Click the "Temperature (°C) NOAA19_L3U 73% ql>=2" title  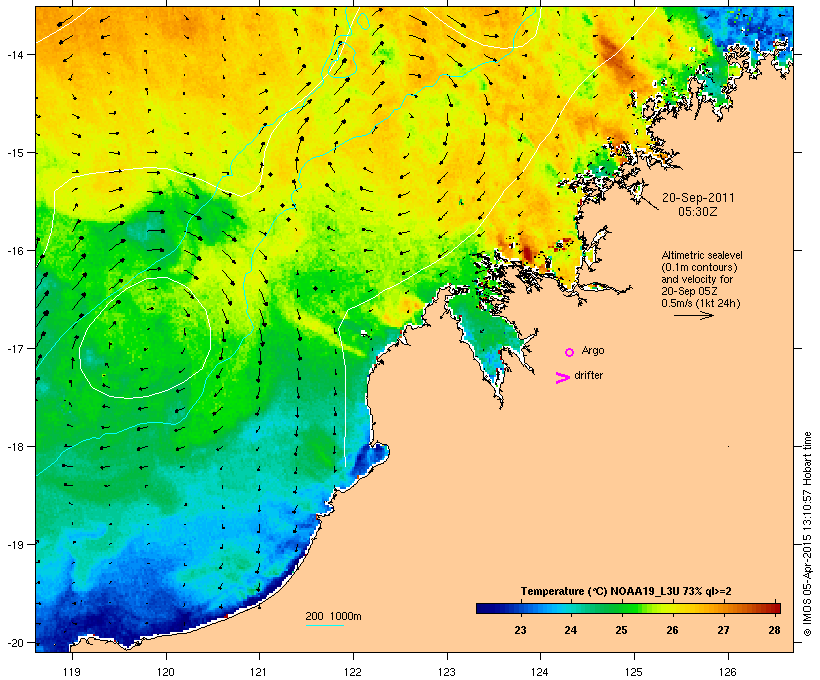tap(626, 591)
